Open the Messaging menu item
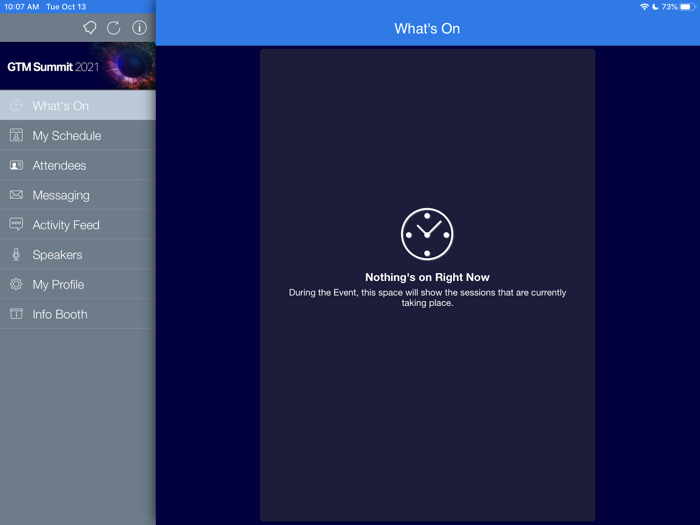 (78, 195)
